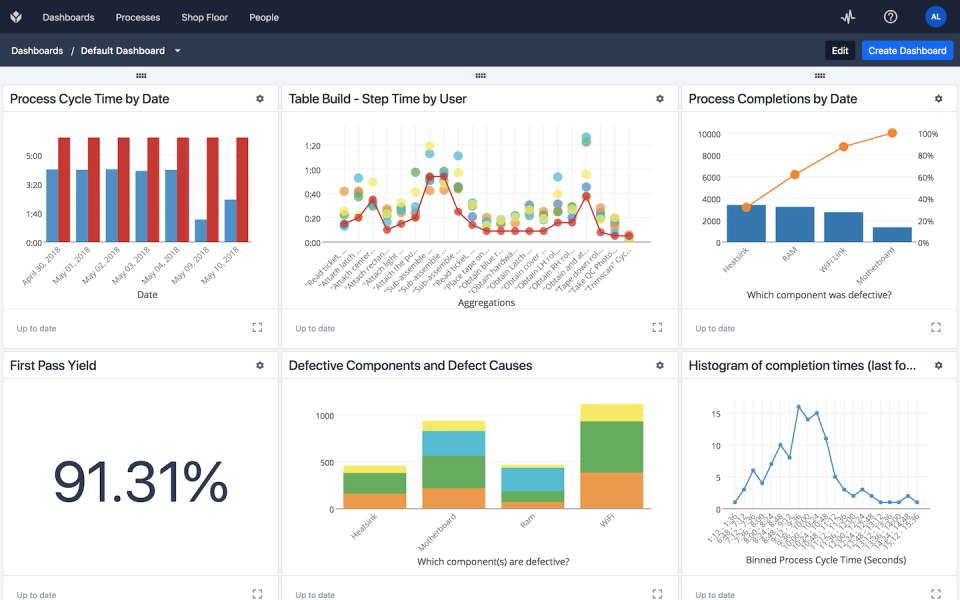The width and height of the screenshot is (960, 600).
Task: Open settings for Defective Components chart
Action: pos(659,365)
